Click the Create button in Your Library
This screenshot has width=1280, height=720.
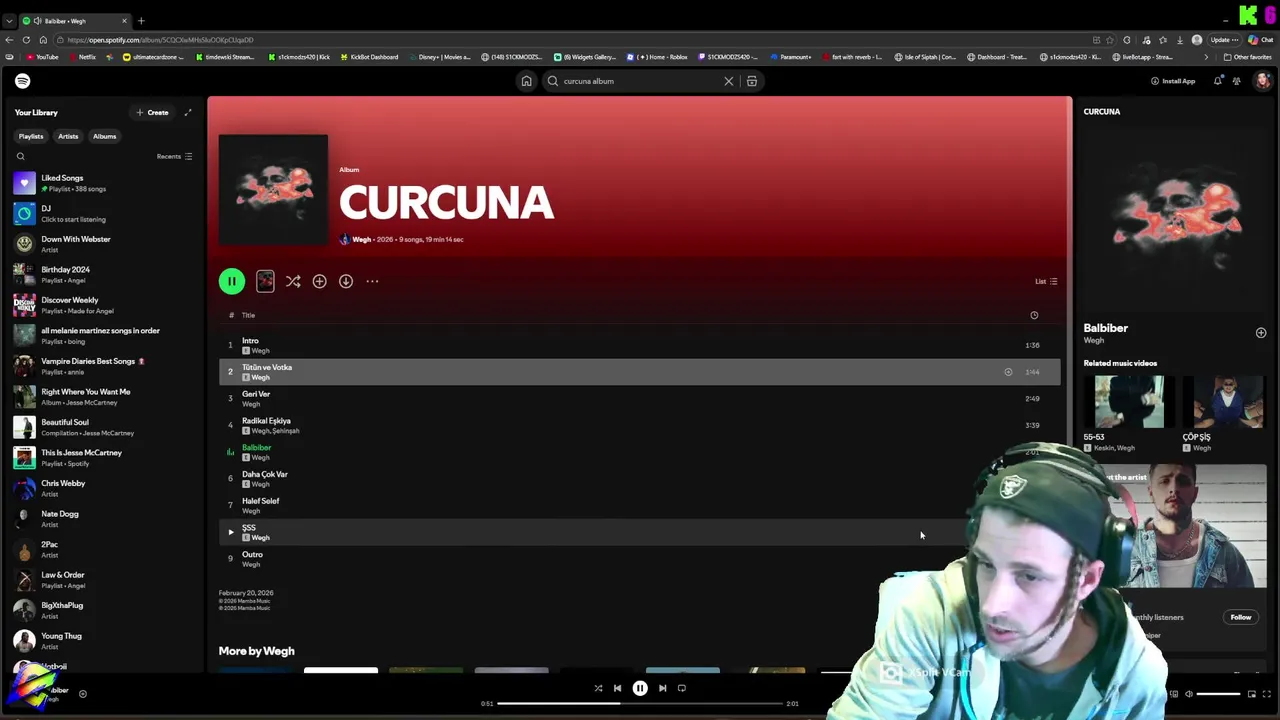(x=152, y=112)
